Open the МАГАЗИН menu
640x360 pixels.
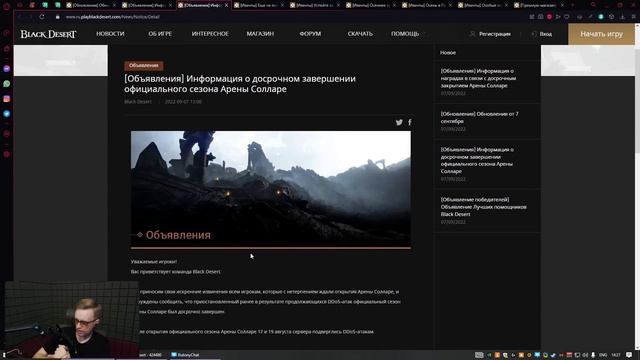click(x=260, y=34)
